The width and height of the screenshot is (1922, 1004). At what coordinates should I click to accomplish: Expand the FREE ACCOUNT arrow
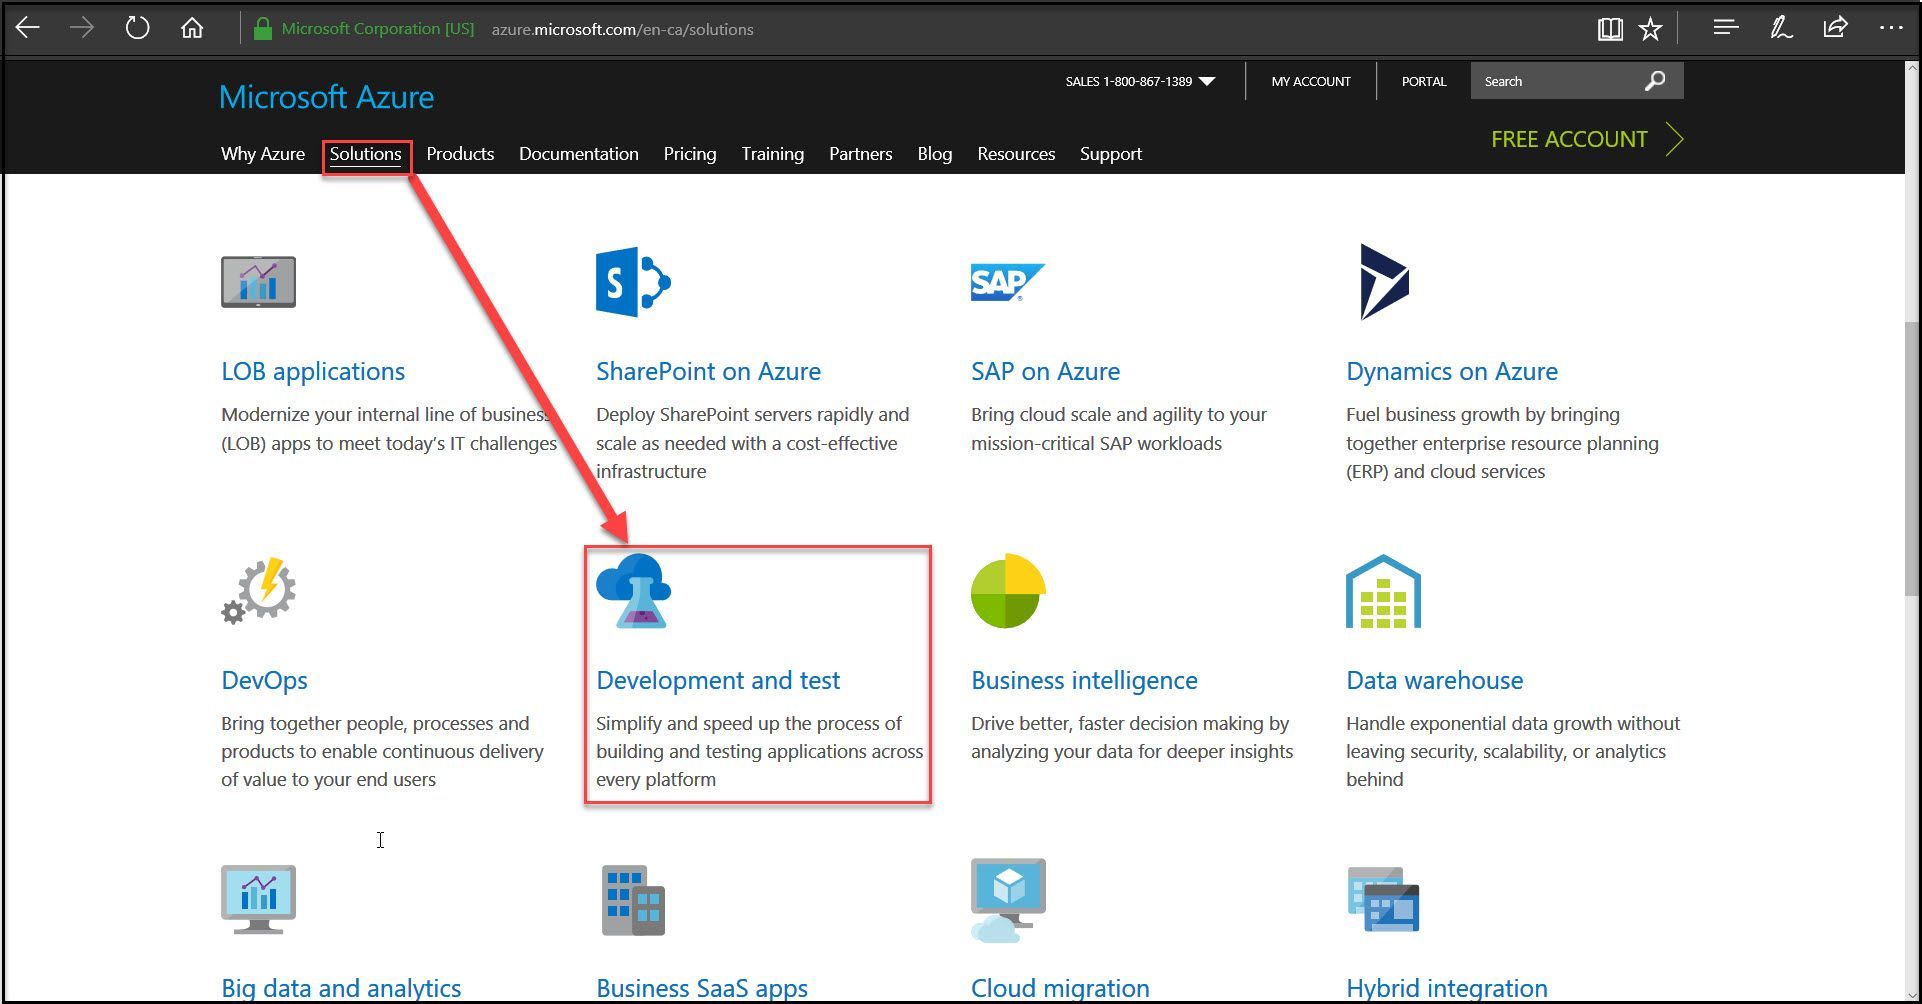[x=1674, y=139]
